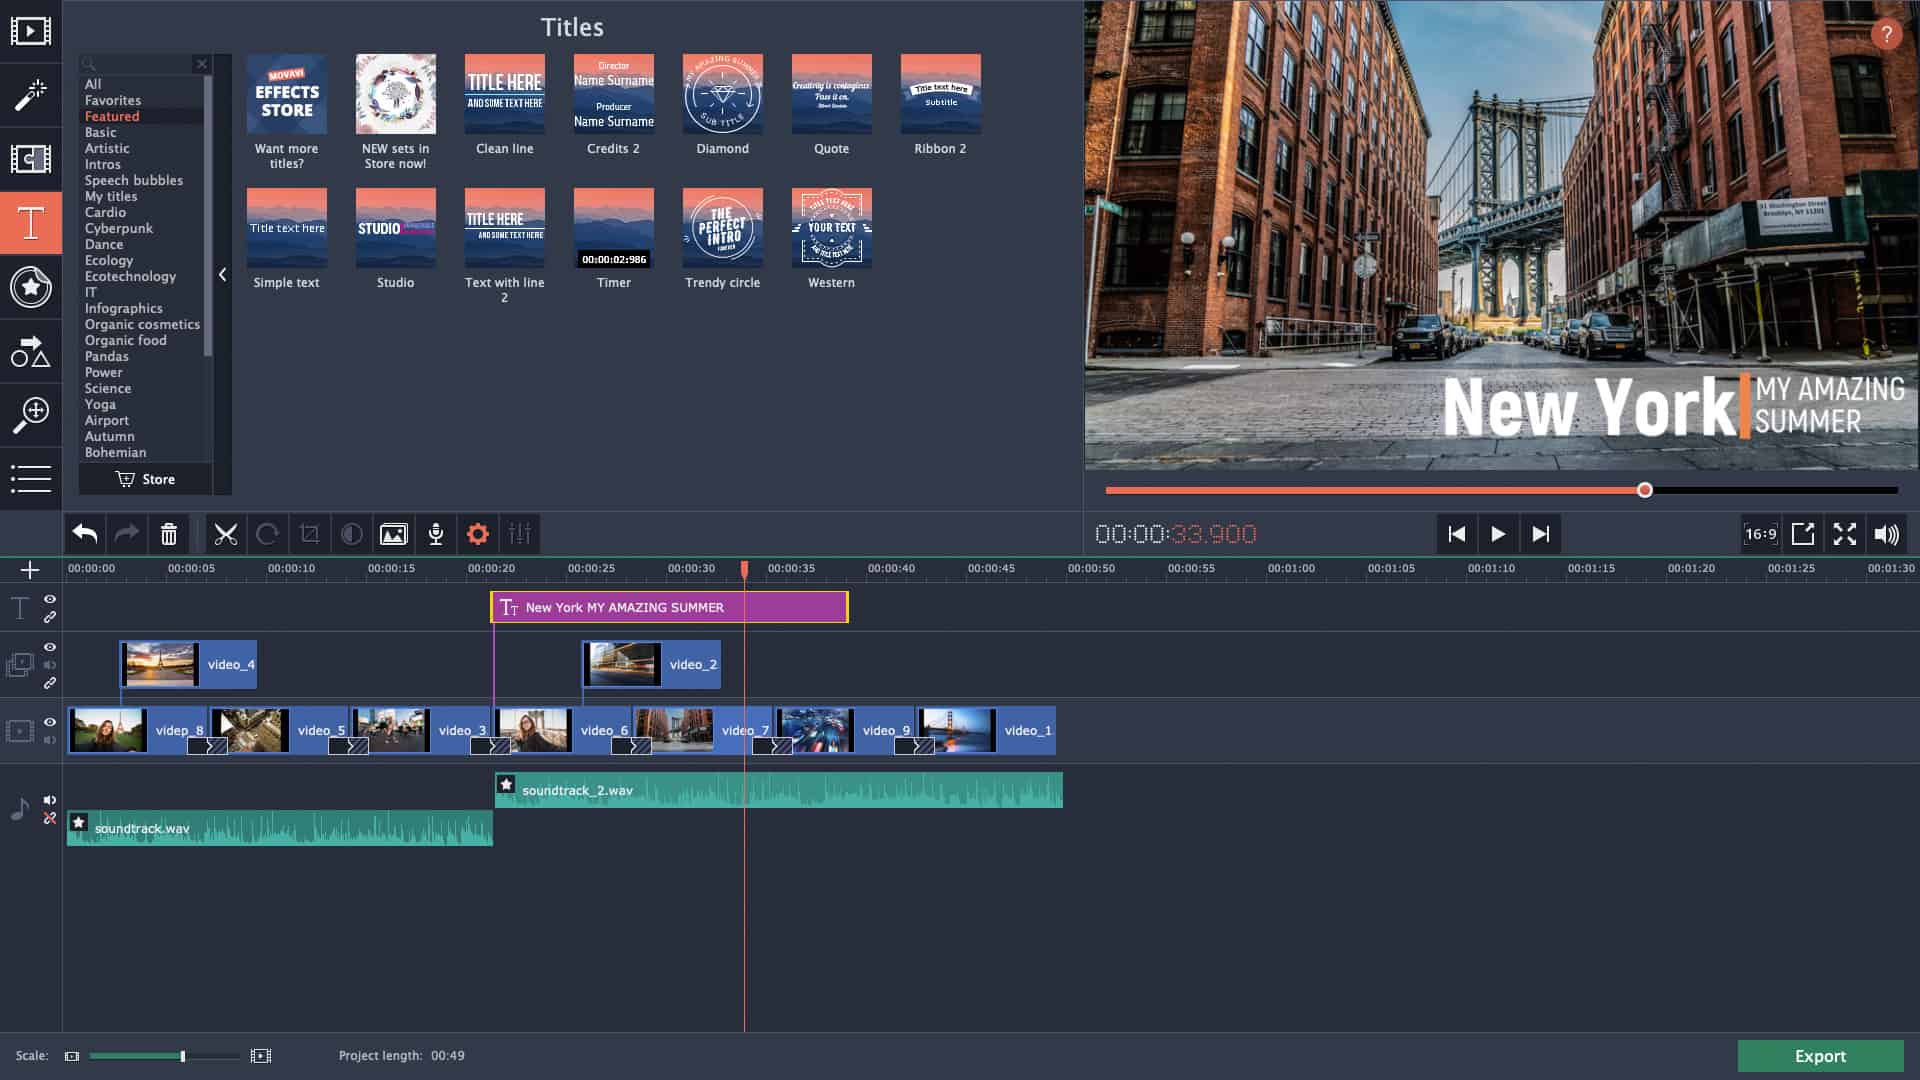Delete selected clip with trash icon
This screenshot has height=1080, width=1920.
click(x=169, y=534)
